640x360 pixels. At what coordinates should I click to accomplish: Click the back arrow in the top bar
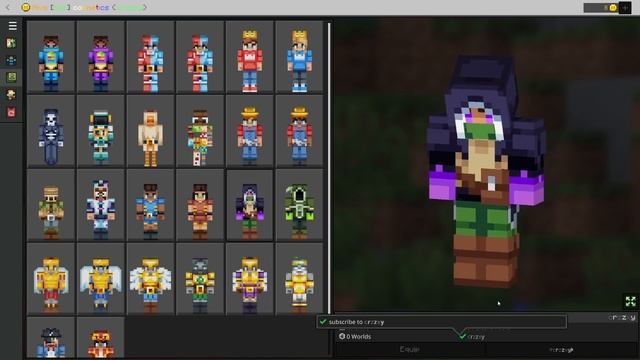point(7,7)
